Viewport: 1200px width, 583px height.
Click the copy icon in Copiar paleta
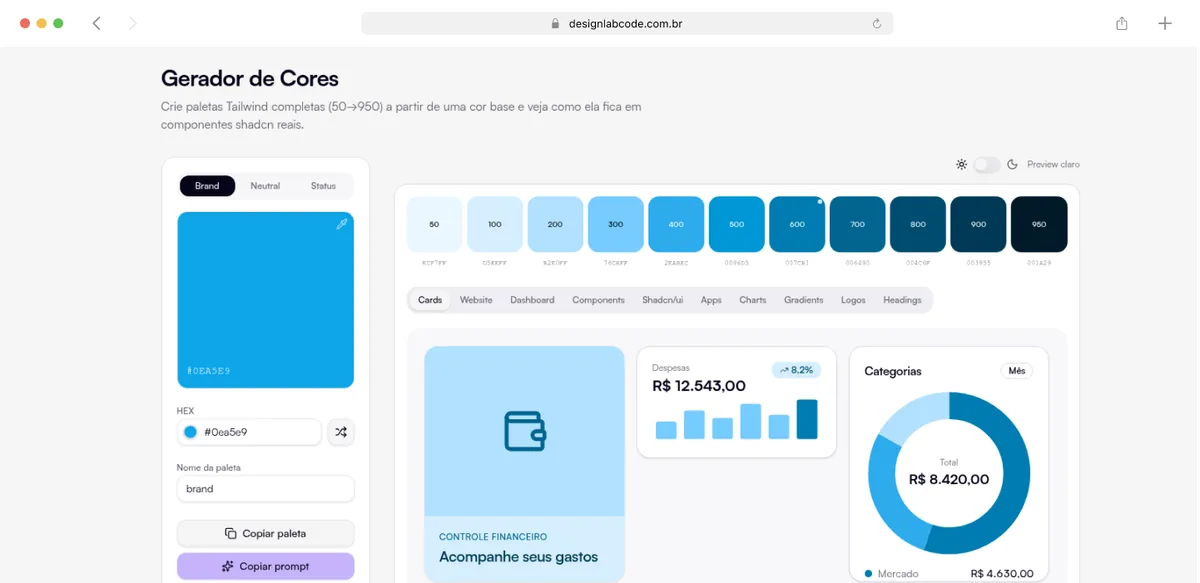point(231,533)
